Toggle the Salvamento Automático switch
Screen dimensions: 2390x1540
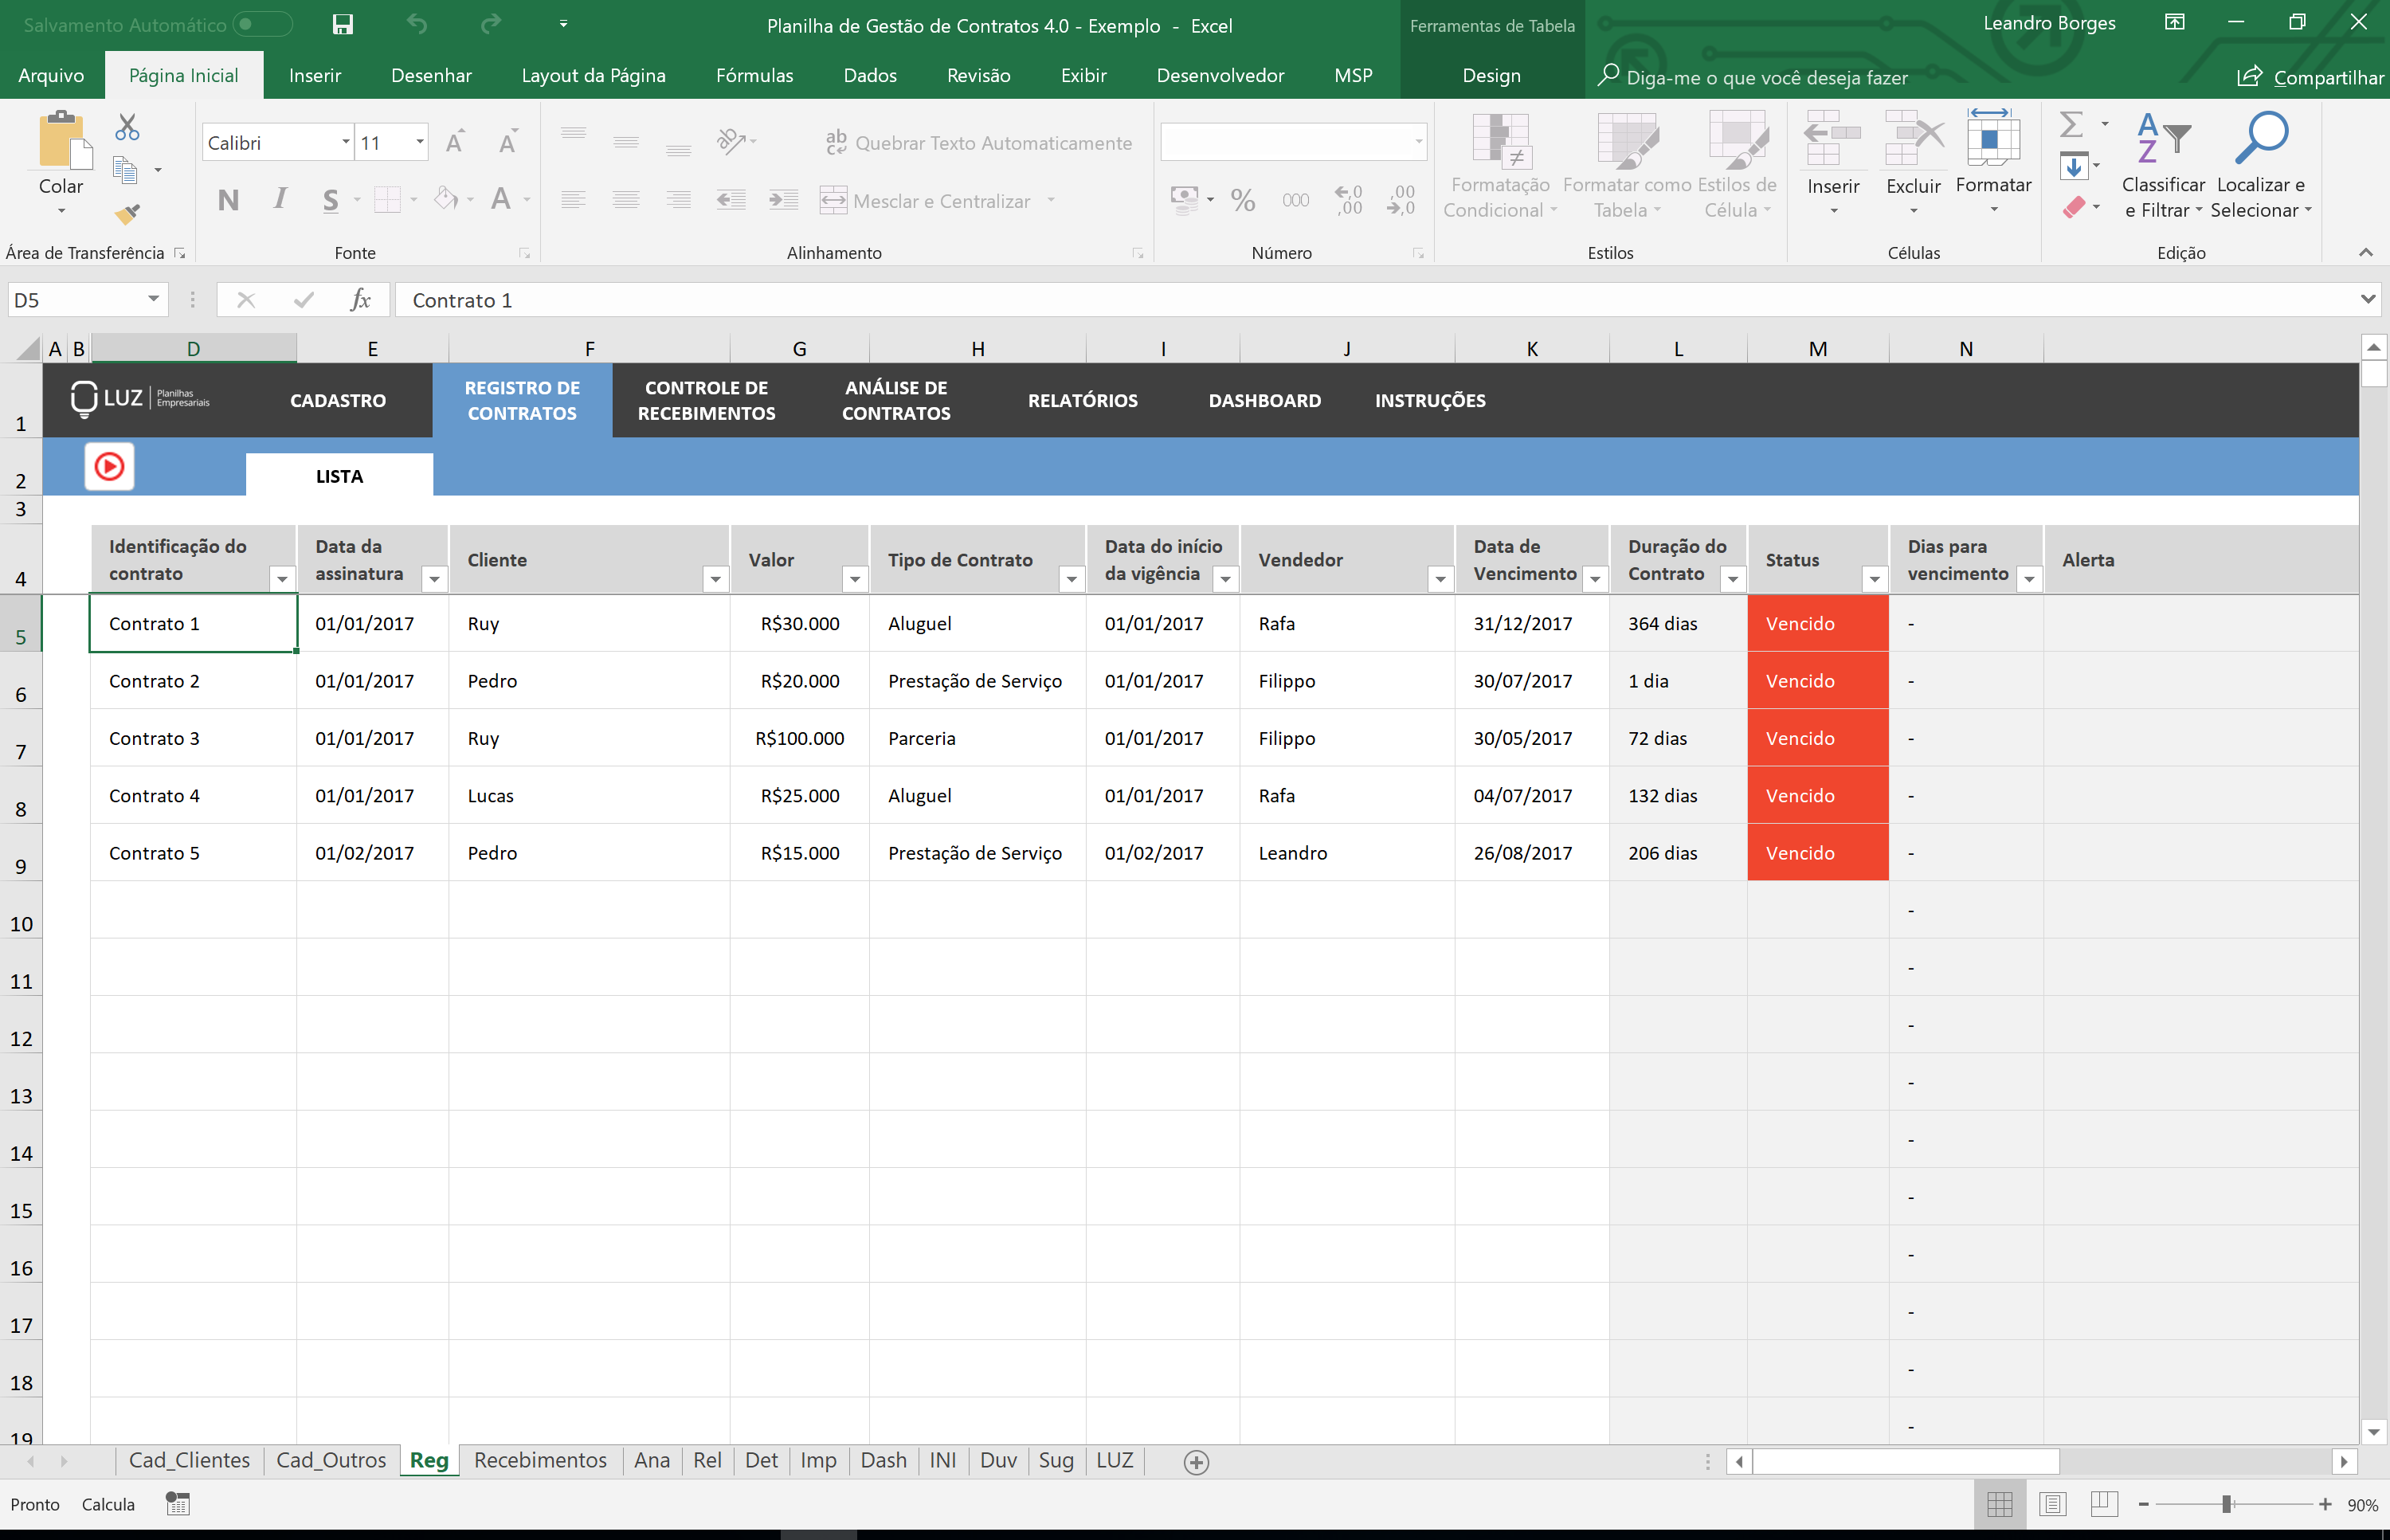(262, 24)
